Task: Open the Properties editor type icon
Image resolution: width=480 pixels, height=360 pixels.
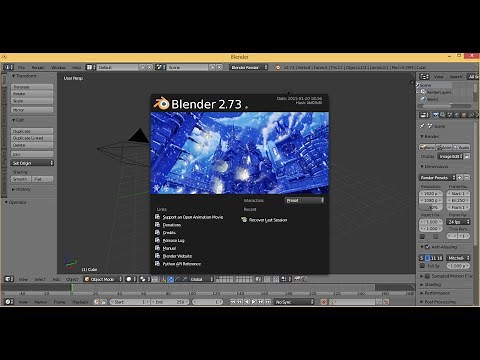Action: [424, 115]
